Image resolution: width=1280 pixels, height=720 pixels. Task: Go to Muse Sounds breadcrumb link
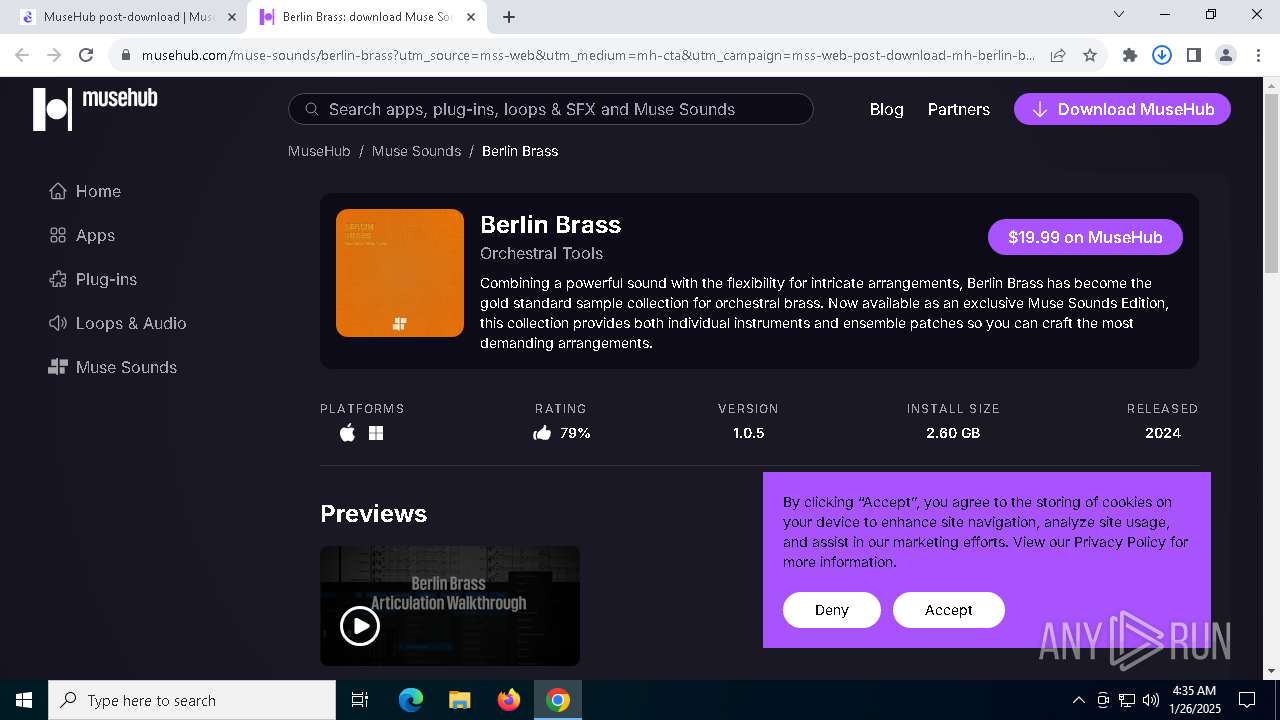click(416, 151)
